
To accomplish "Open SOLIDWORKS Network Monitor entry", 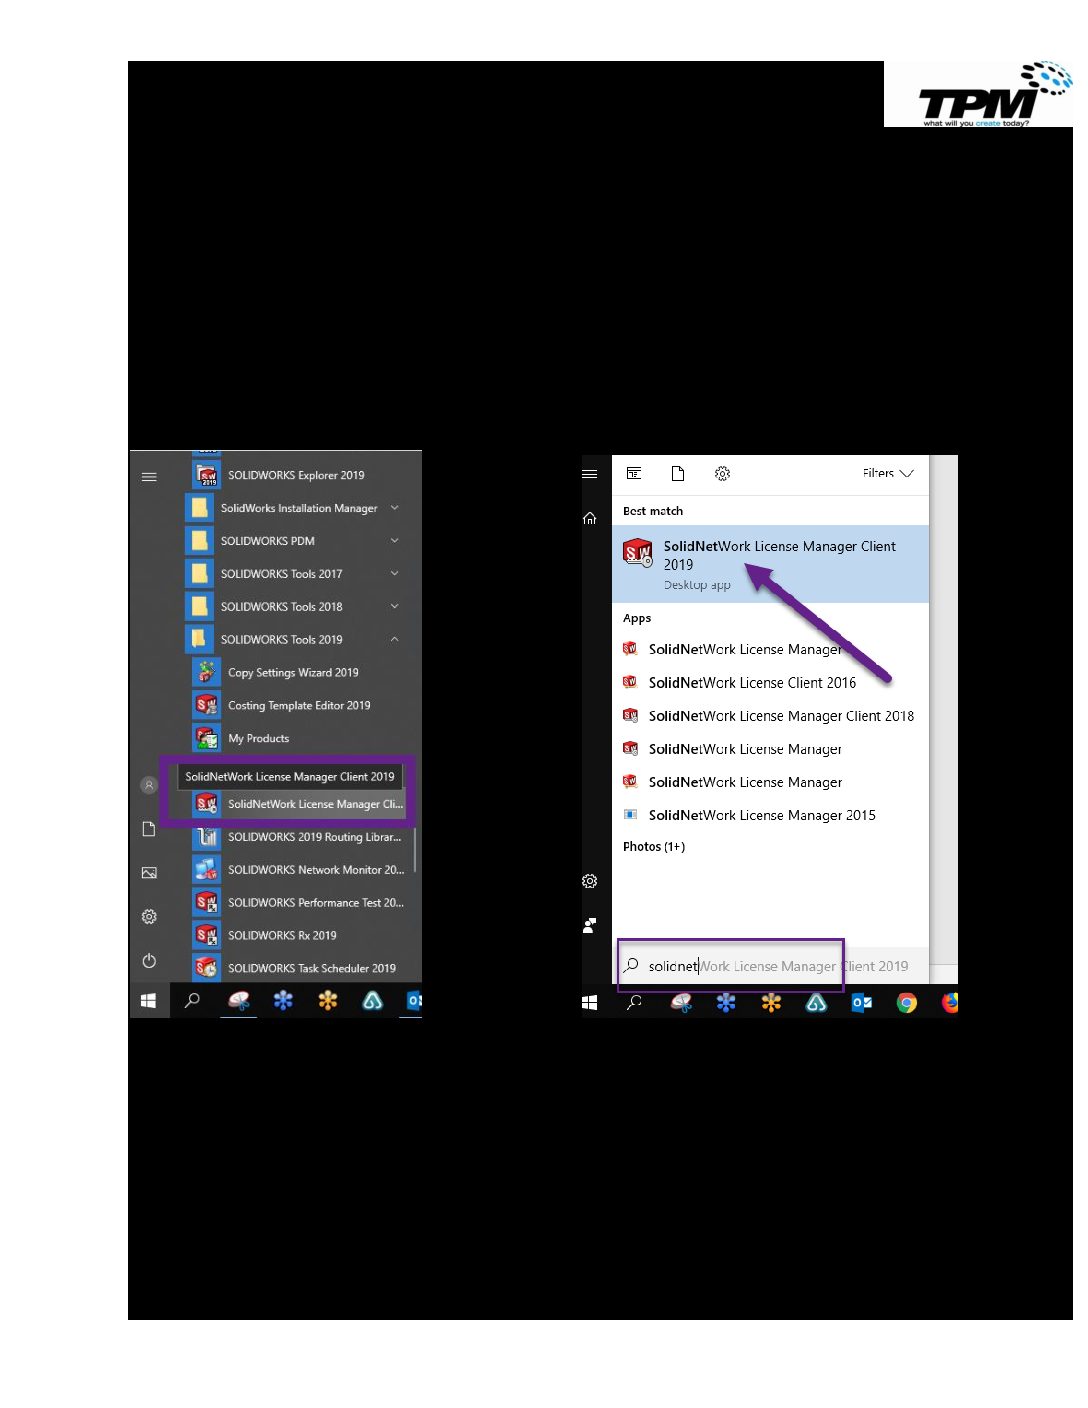I will coord(315,870).
